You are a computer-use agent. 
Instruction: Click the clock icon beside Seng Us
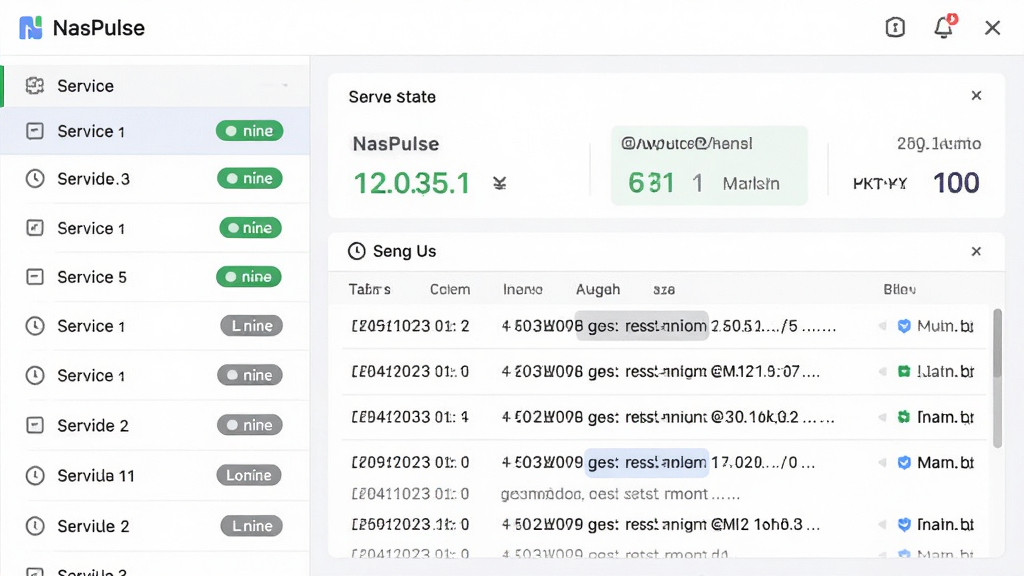(357, 251)
